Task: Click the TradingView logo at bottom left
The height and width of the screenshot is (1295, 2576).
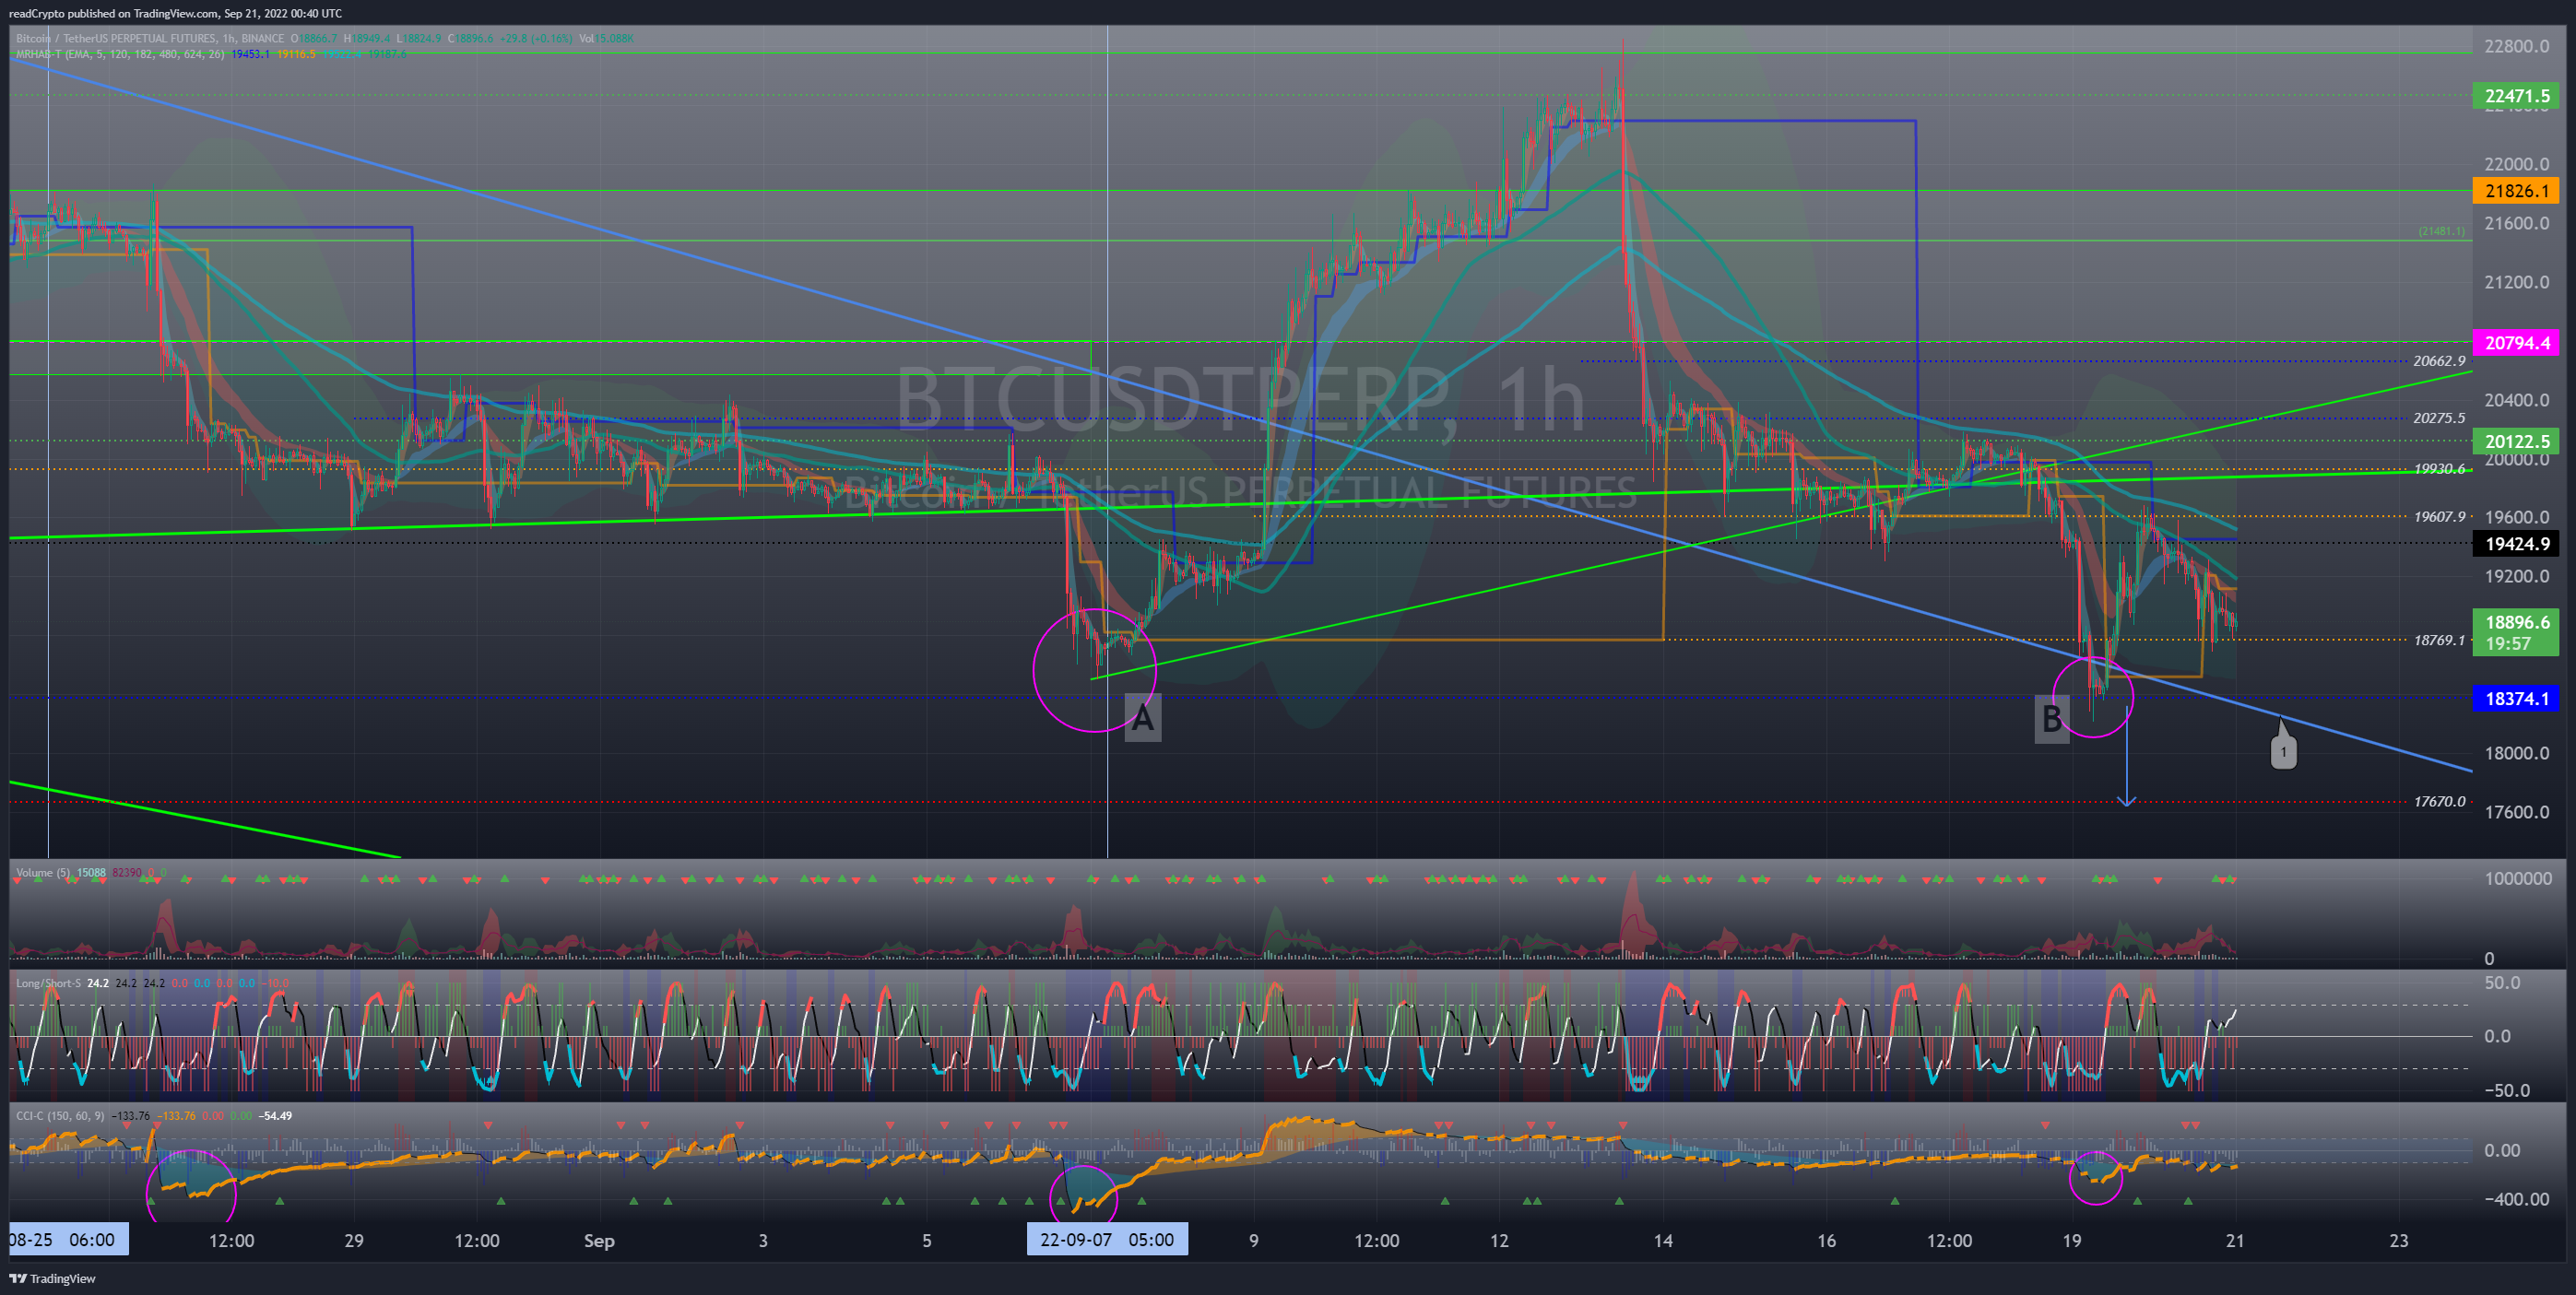Action: pos(52,1278)
